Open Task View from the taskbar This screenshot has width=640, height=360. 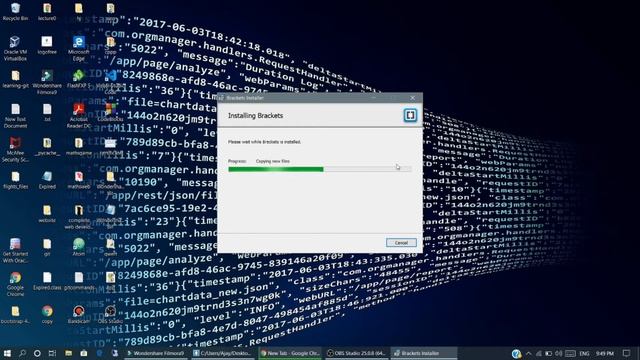[x=52, y=353]
